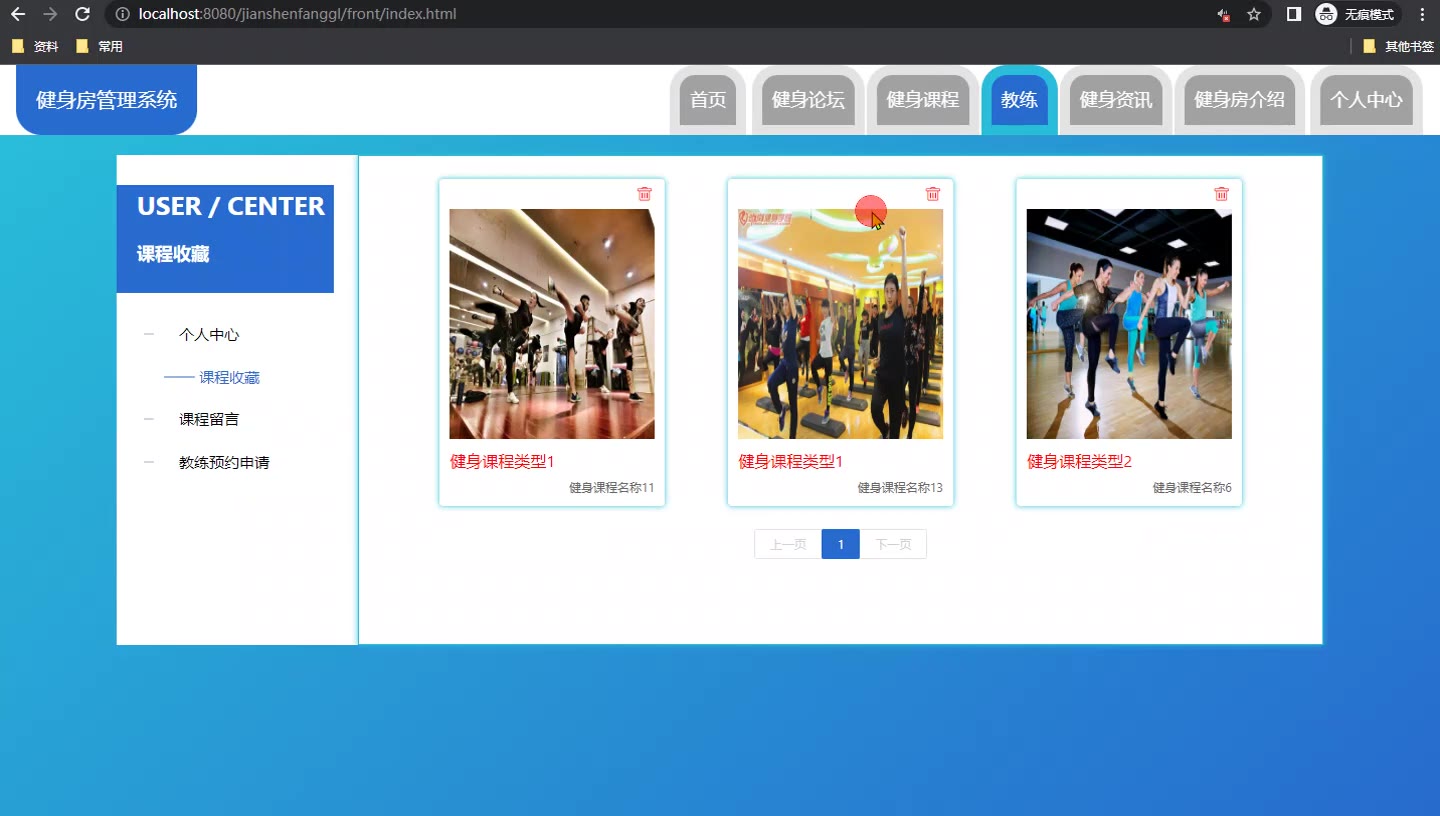The width and height of the screenshot is (1440, 816).
Task: Go back using the browser back arrow
Action: (x=17, y=14)
